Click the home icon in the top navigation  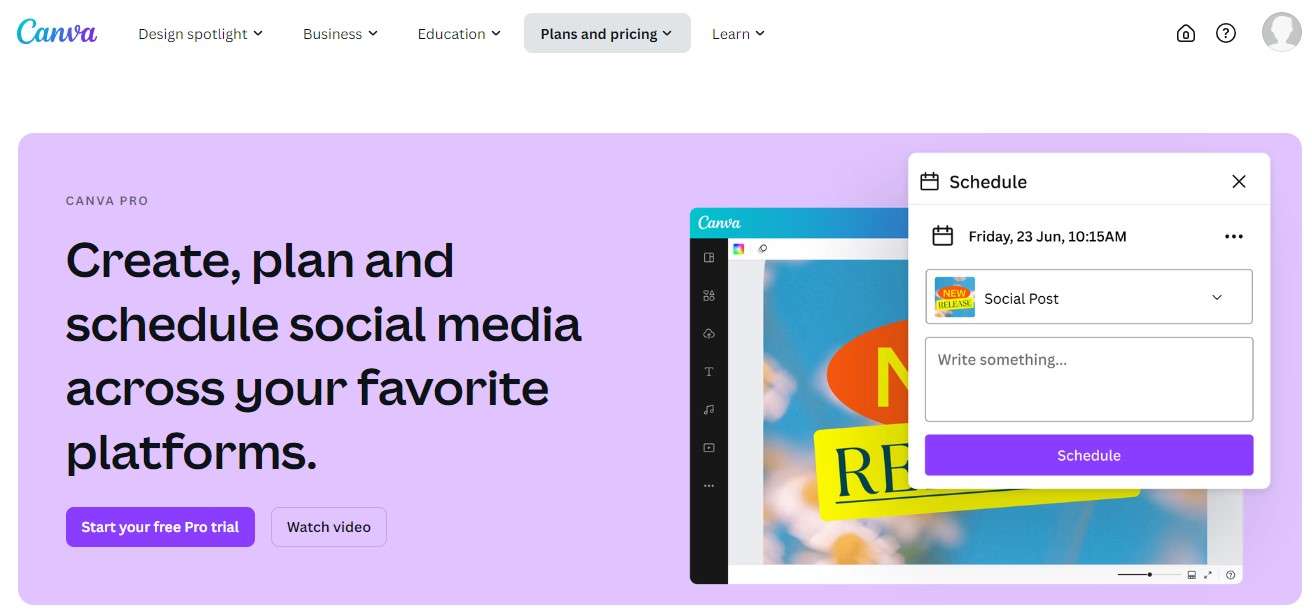(1186, 33)
